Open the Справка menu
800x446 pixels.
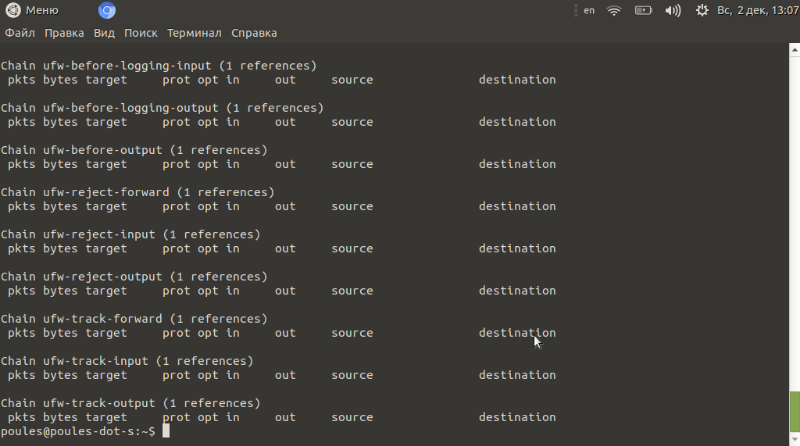[254, 33]
